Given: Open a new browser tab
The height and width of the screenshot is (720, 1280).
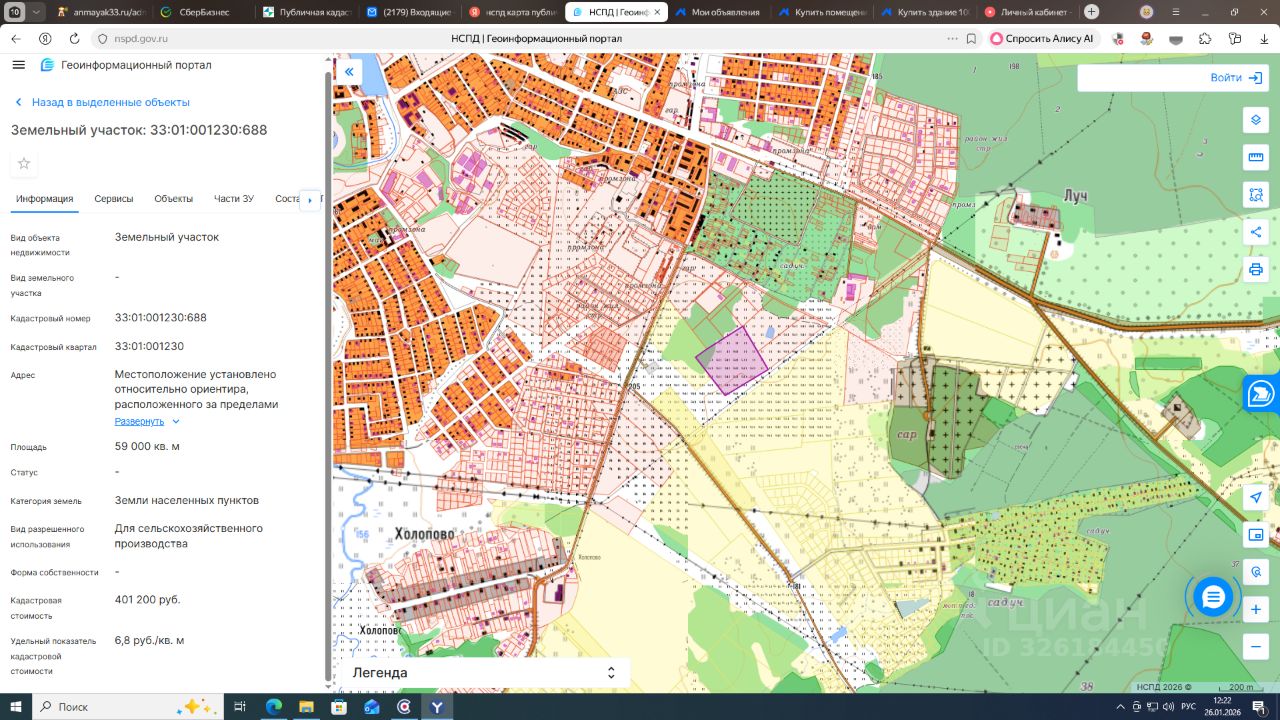Looking at the screenshot, I should pyautogui.click(x=1091, y=12).
